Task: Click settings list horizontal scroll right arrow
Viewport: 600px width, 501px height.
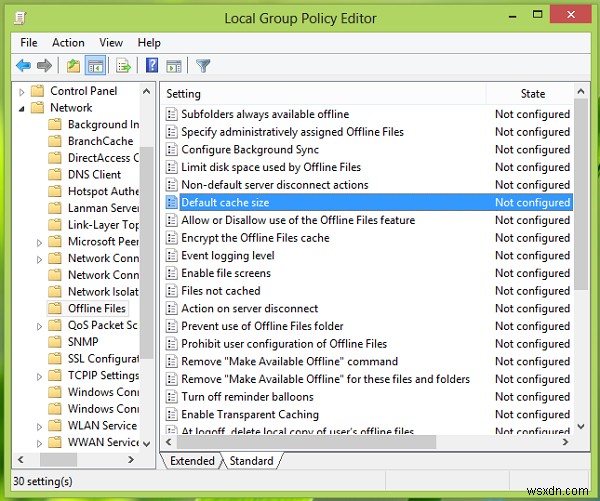Action: tap(565, 442)
